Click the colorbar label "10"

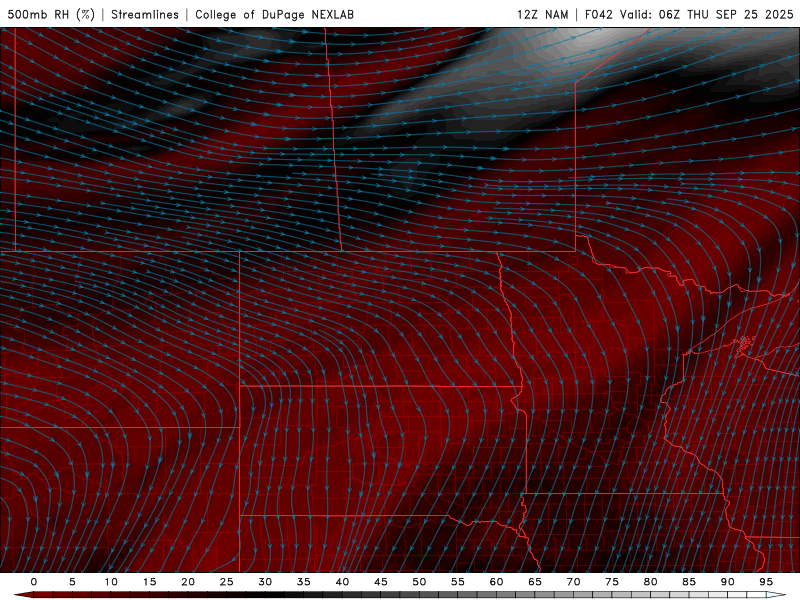point(111,582)
